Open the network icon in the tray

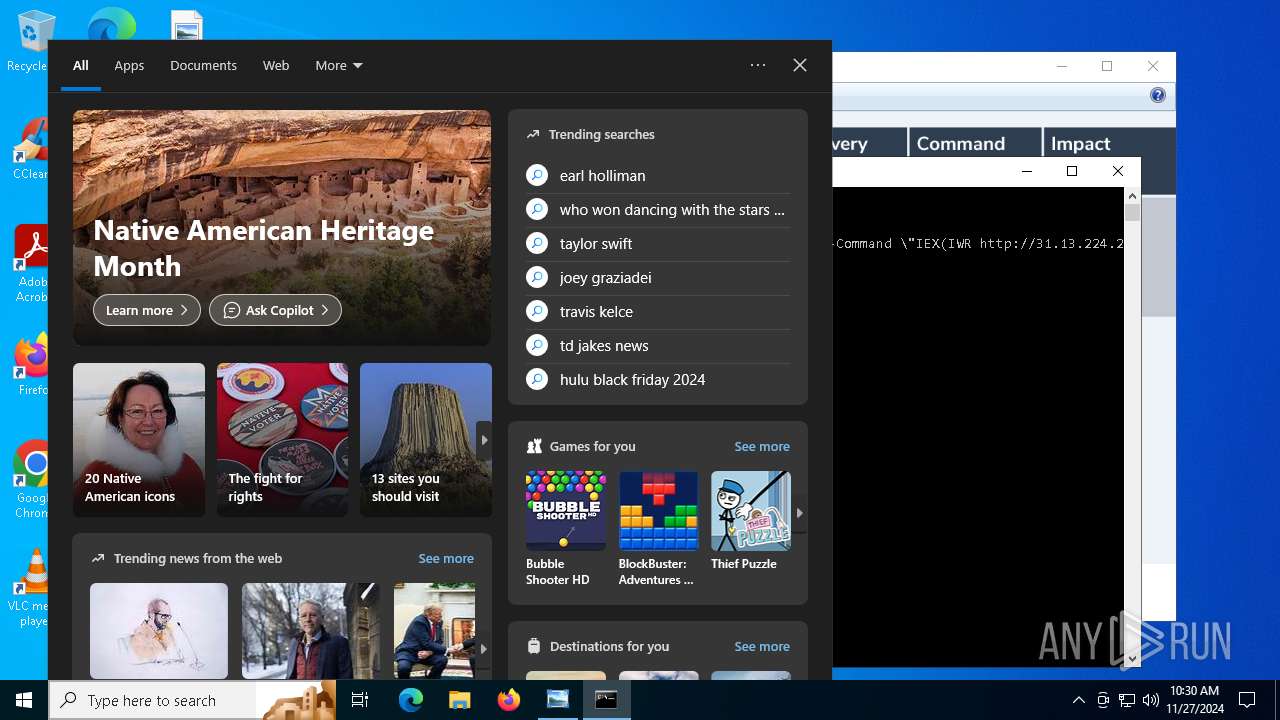(x=1127, y=700)
